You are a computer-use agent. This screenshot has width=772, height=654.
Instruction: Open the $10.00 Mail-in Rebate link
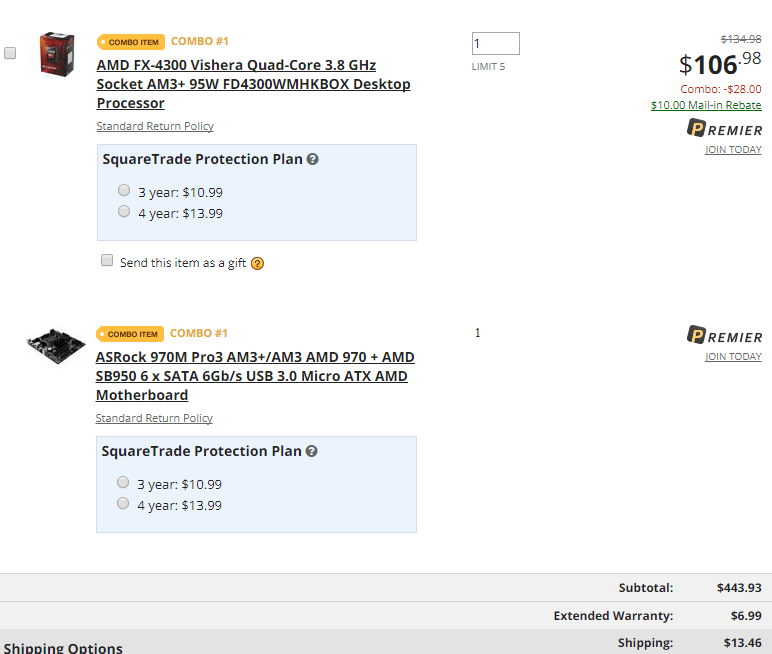click(x=706, y=105)
